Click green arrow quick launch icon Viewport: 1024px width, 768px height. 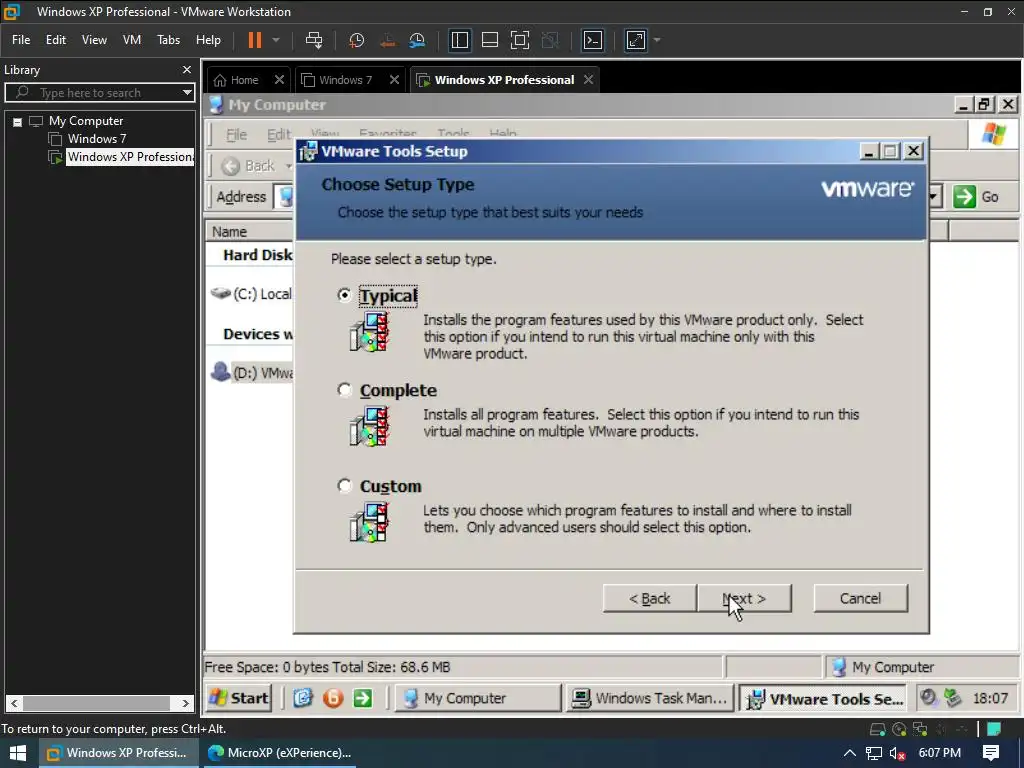click(x=362, y=698)
